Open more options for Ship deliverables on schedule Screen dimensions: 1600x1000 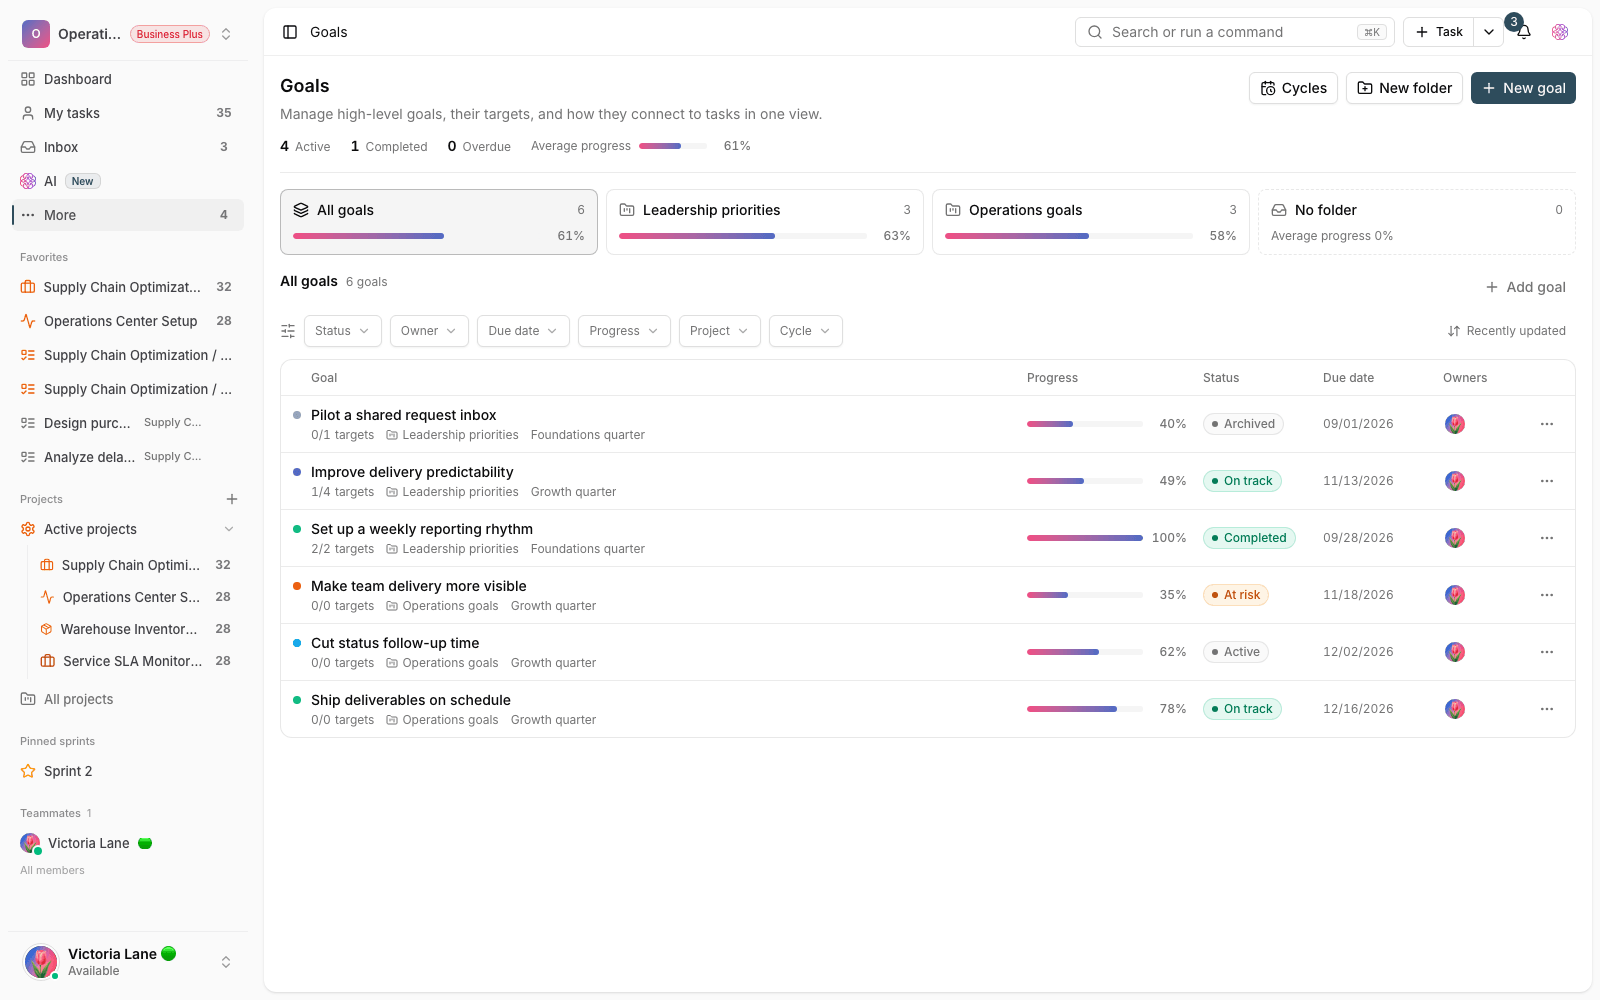coord(1547,709)
